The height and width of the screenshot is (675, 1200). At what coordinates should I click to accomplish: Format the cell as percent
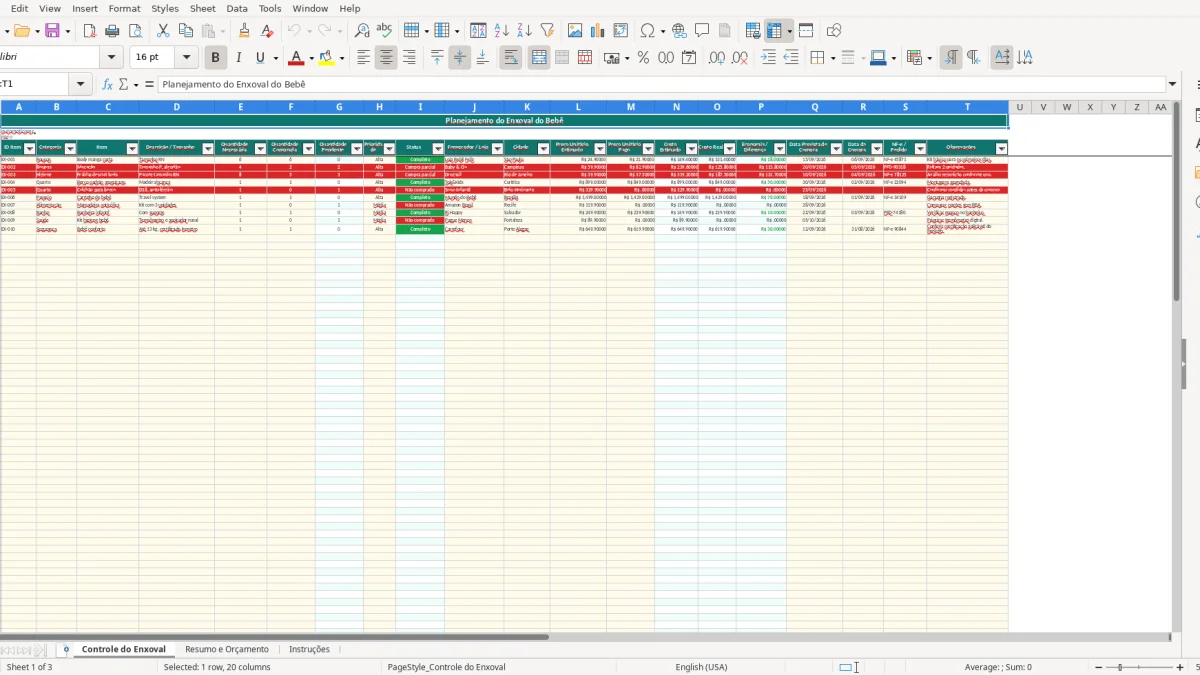643,58
